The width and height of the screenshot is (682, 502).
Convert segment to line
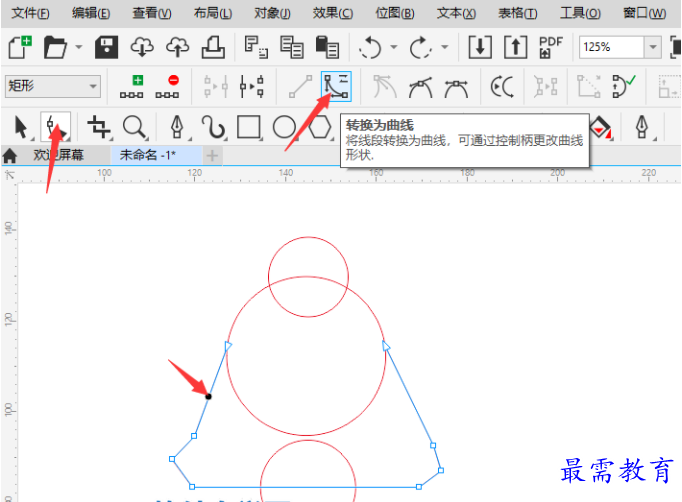(301, 86)
